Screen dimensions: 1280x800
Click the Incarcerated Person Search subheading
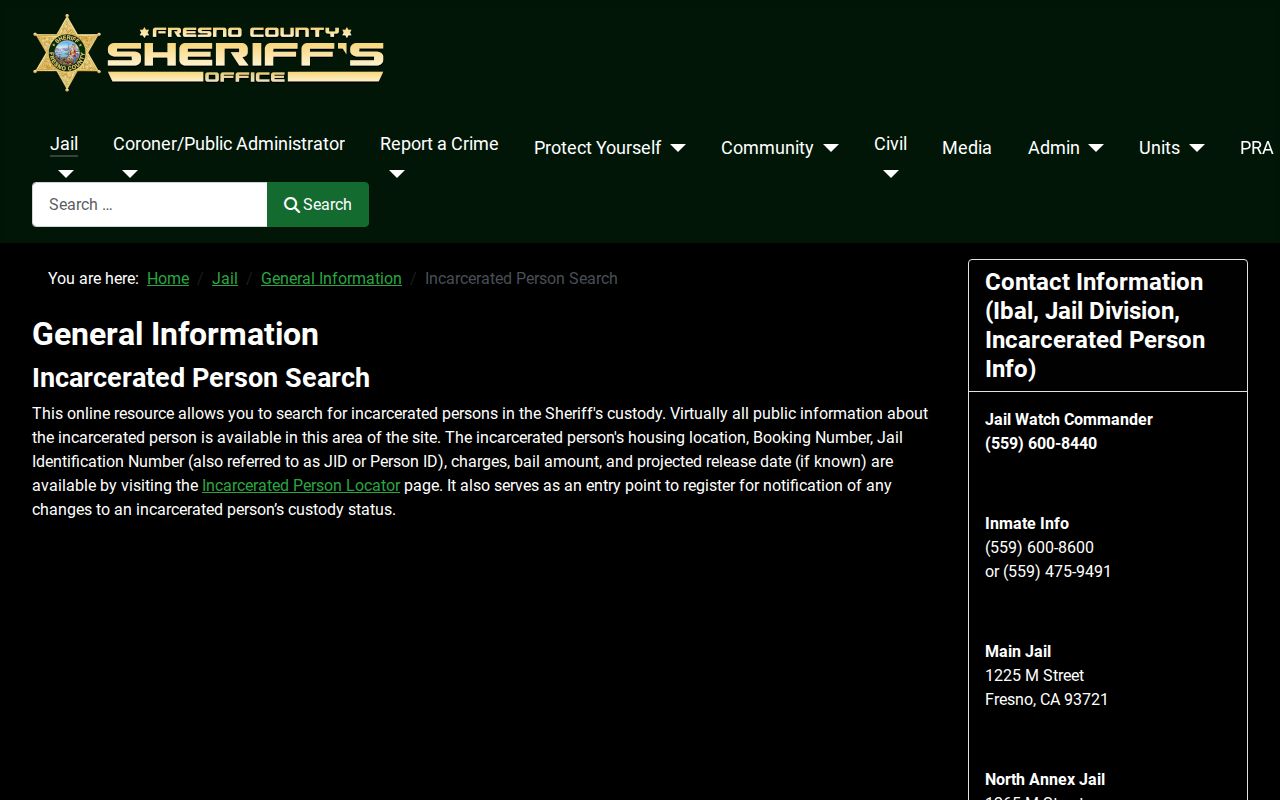point(201,378)
